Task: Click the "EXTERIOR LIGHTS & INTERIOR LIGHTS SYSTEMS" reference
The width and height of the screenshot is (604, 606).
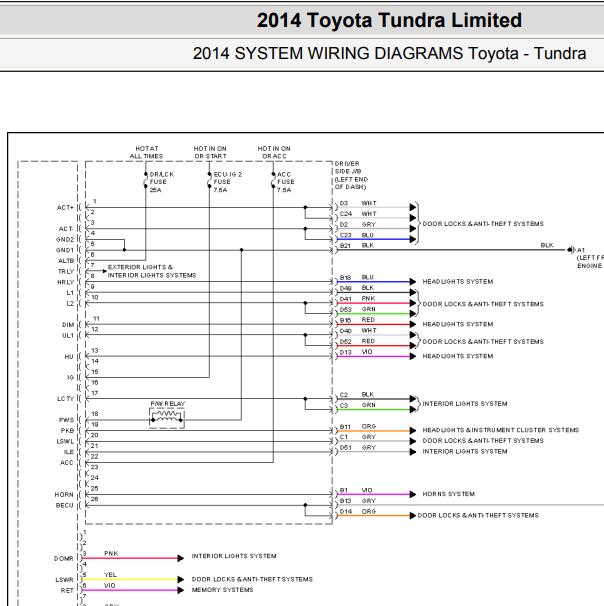Action: click(x=152, y=271)
